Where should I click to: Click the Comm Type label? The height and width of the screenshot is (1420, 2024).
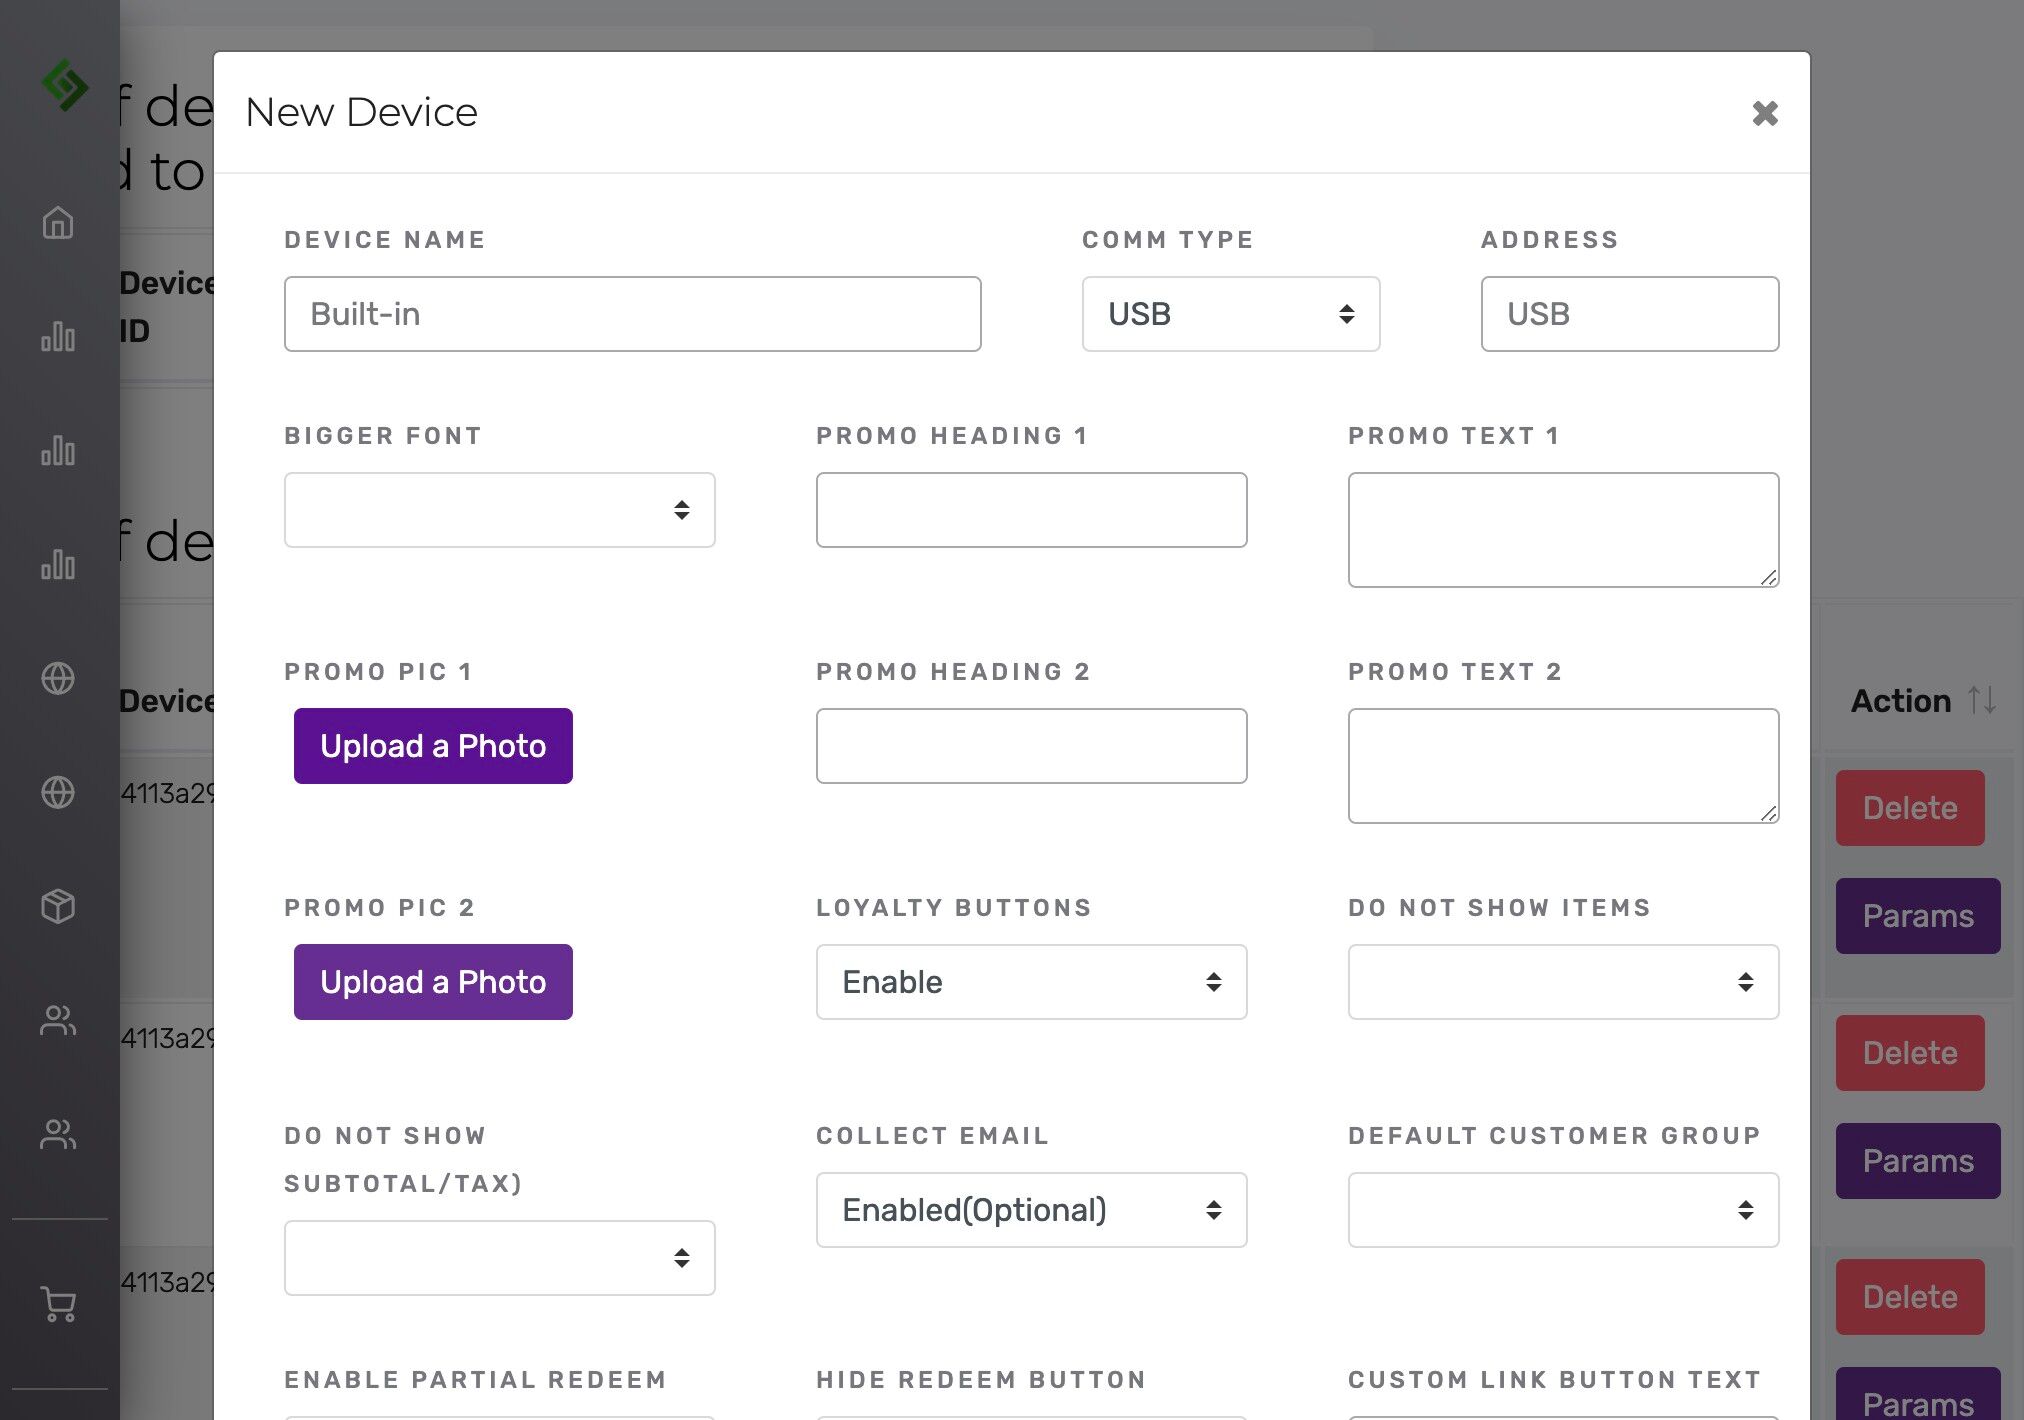[x=1168, y=240]
